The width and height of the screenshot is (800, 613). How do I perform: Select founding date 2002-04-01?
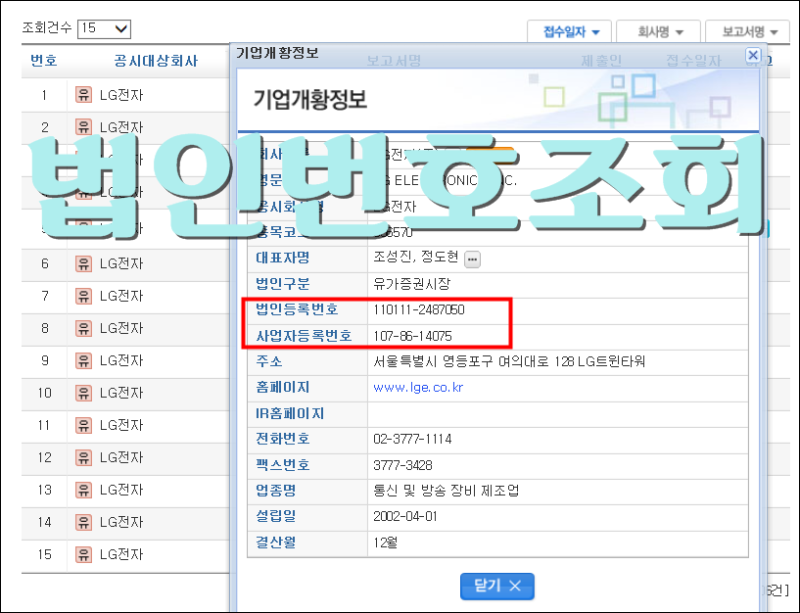pos(406,517)
